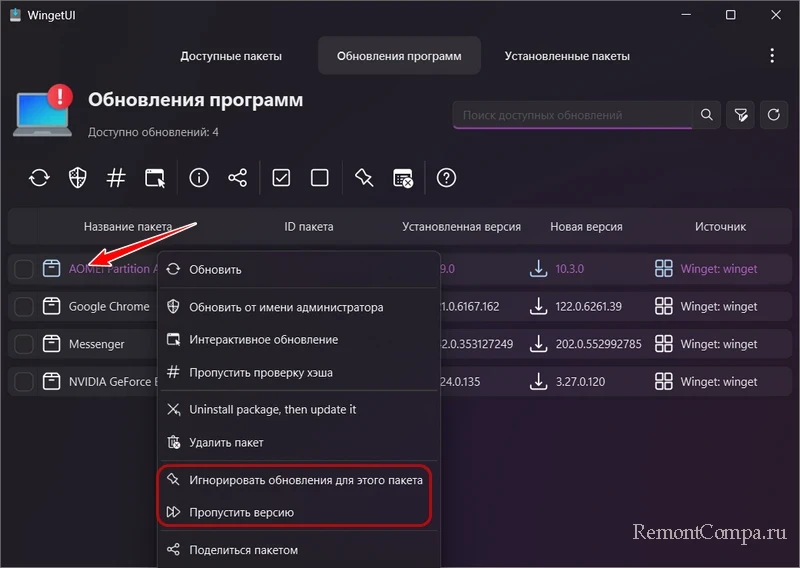
Task: Click the download arrow icon next to 202.0.552992785
Action: [x=538, y=344]
